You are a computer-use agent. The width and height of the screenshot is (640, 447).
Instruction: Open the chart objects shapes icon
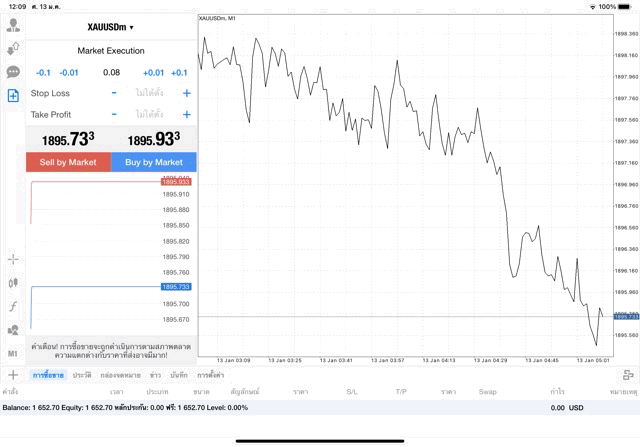pyautogui.click(x=13, y=330)
